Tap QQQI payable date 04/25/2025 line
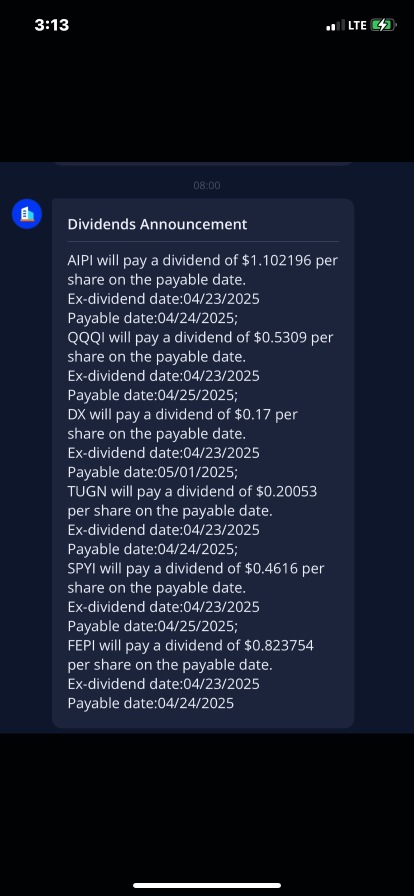The image size is (414, 896). click(153, 395)
